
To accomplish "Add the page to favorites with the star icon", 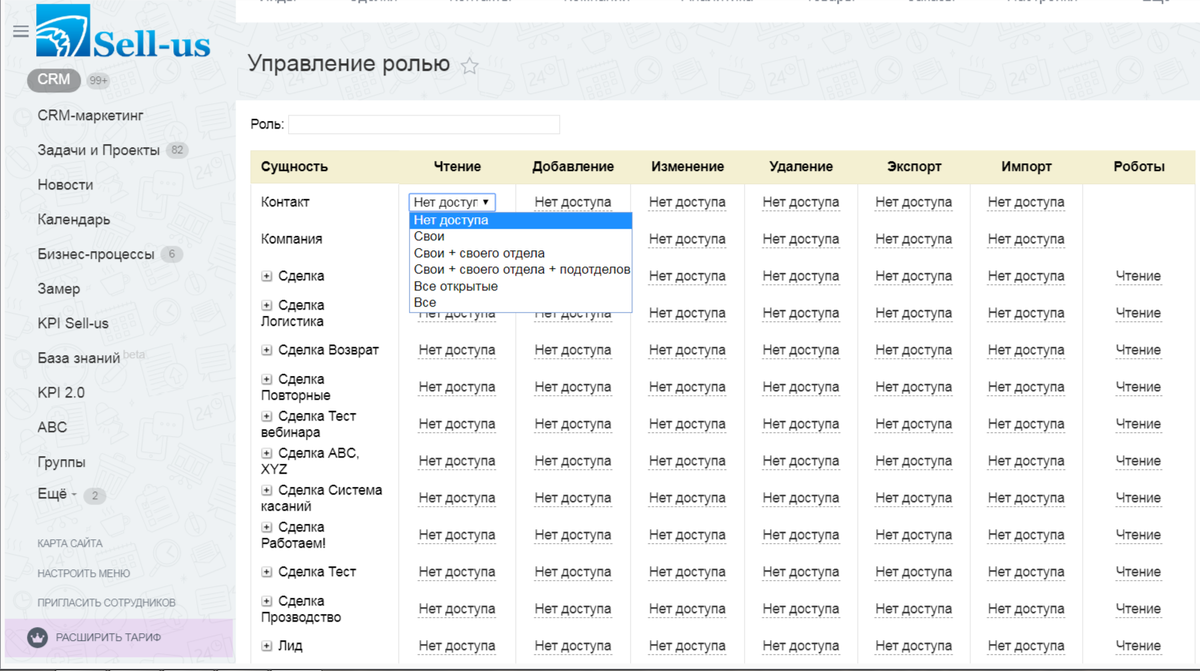I will 469,66.
